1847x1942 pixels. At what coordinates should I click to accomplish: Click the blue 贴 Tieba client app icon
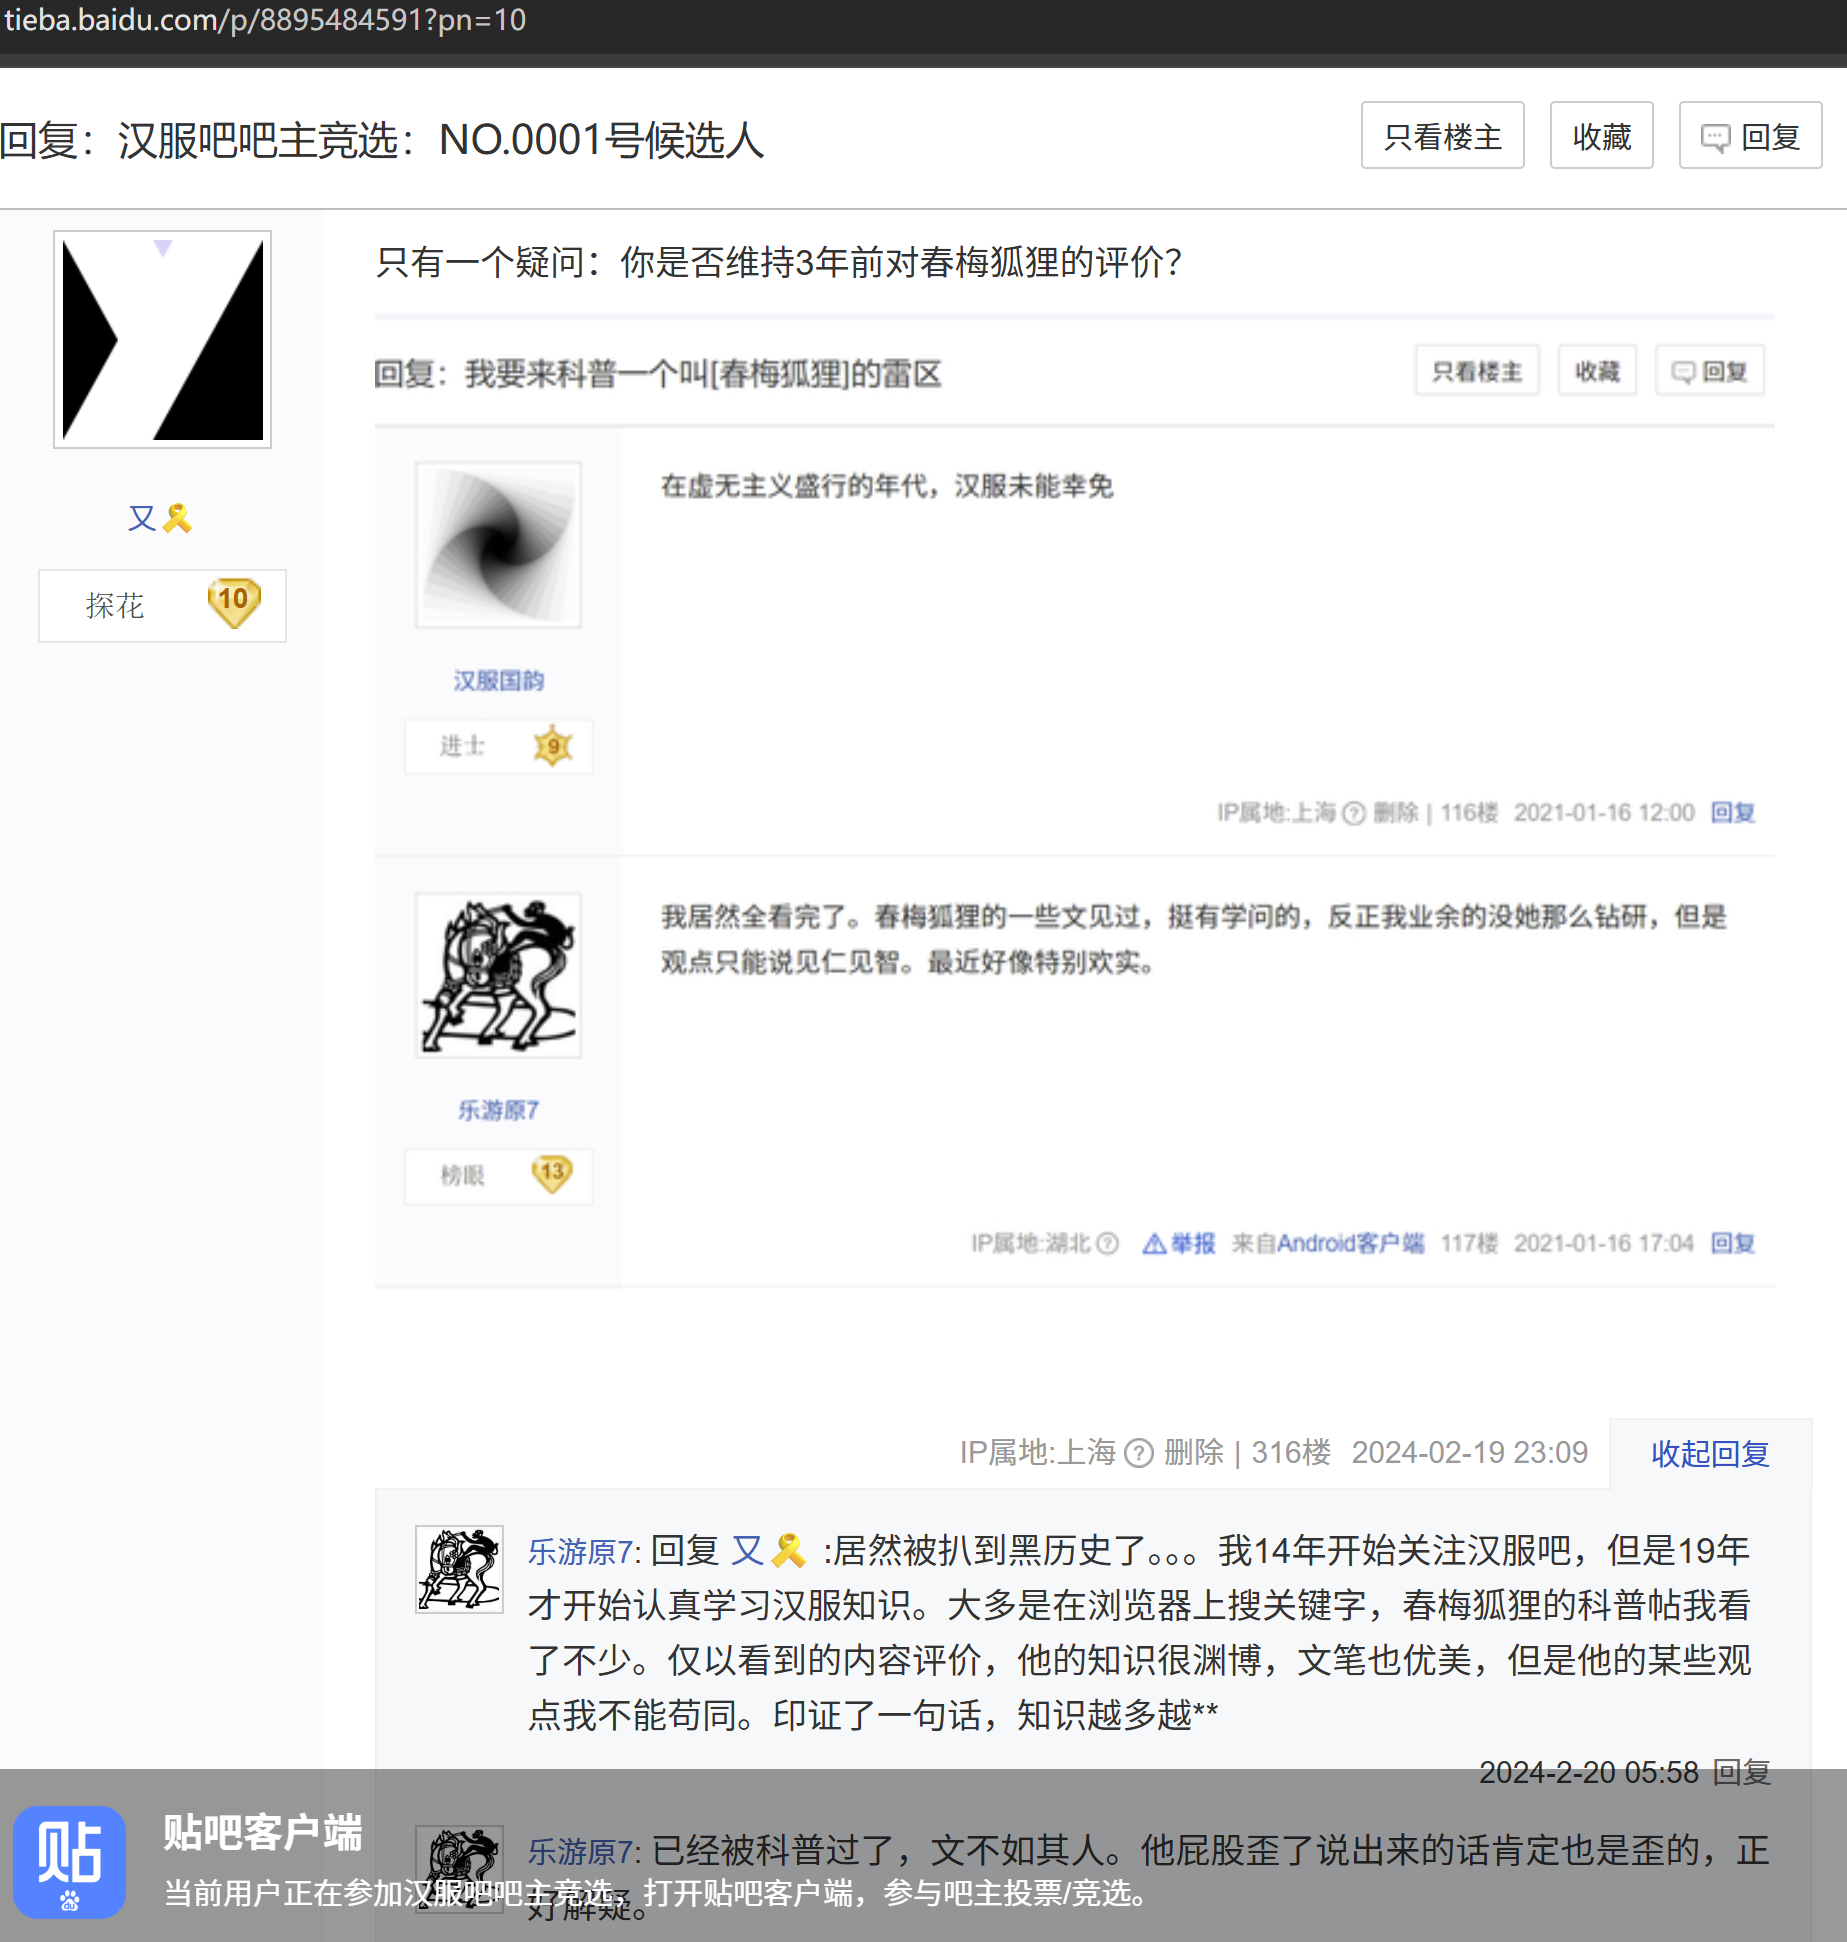tap(70, 1862)
